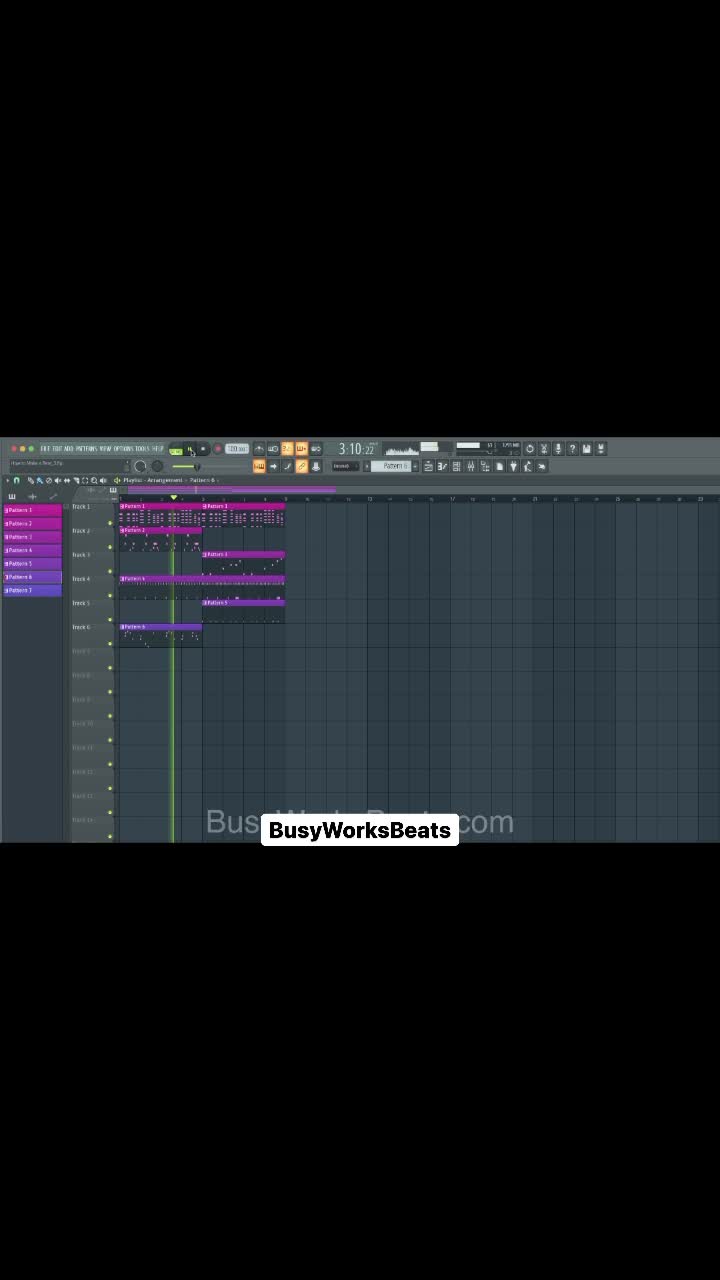Select the playlist select tool
This screenshot has width=720, height=1280.
(85, 480)
